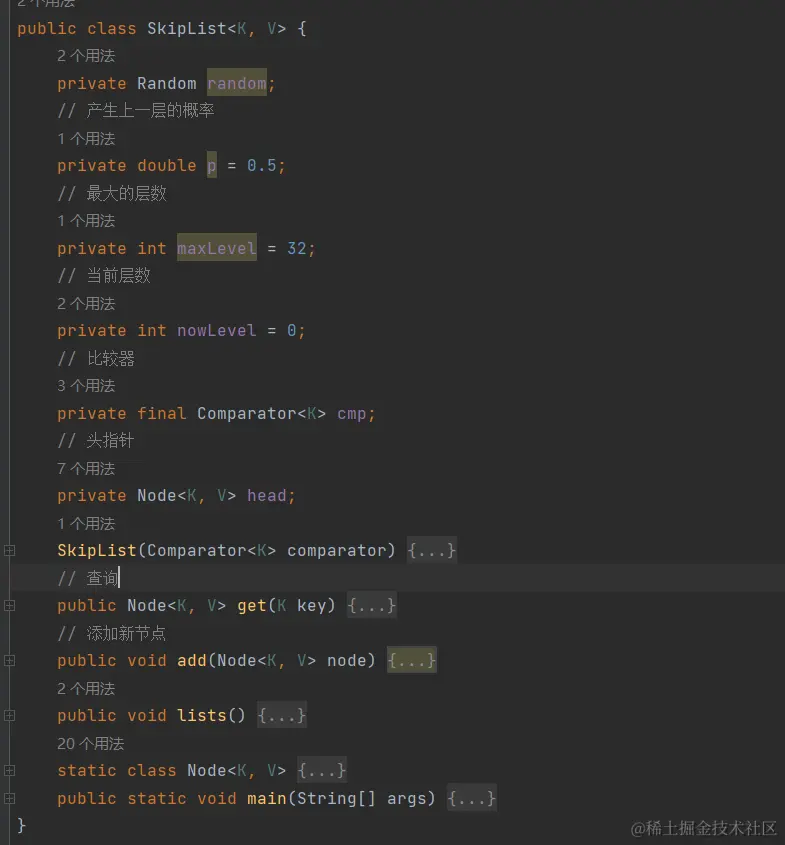This screenshot has width=785, height=845.
Task: Open the '2 个用法' hint above random field
Action: pyautogui.click(x=86, y=56)
